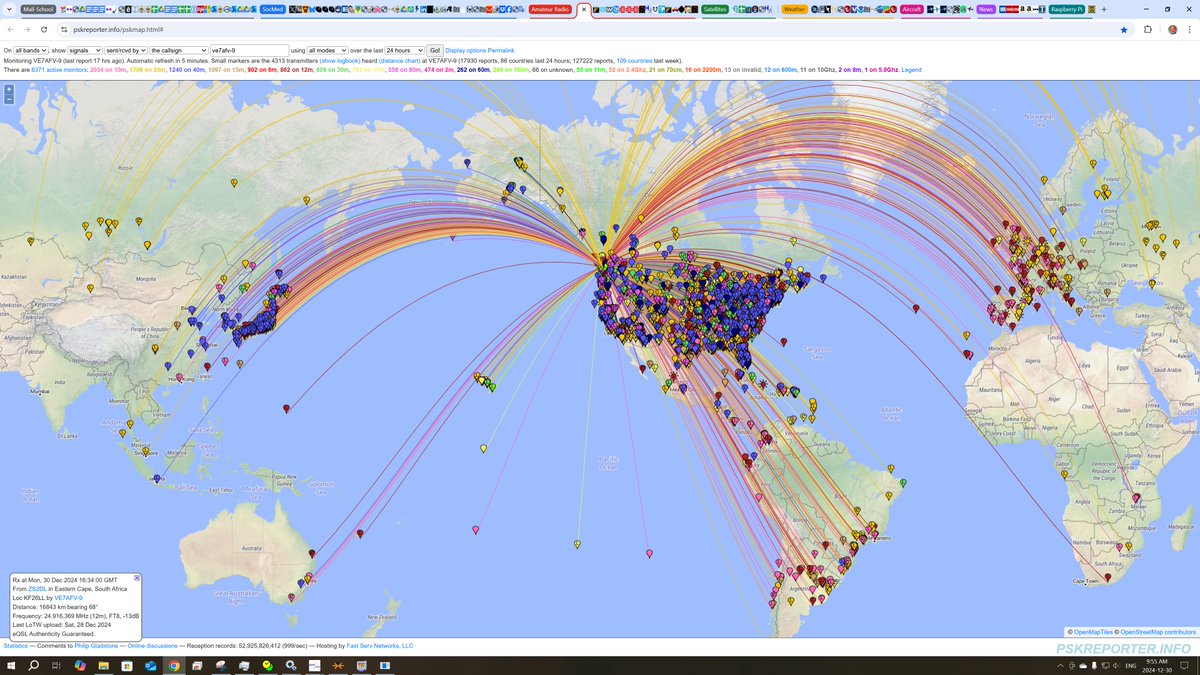
Task: Click the browser address bar URL
Action: [x=118, y=30]
